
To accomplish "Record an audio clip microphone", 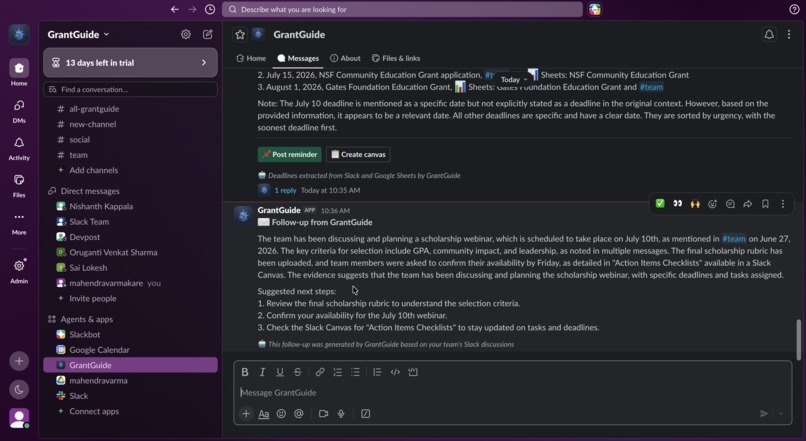I will [x=341, y=413].
